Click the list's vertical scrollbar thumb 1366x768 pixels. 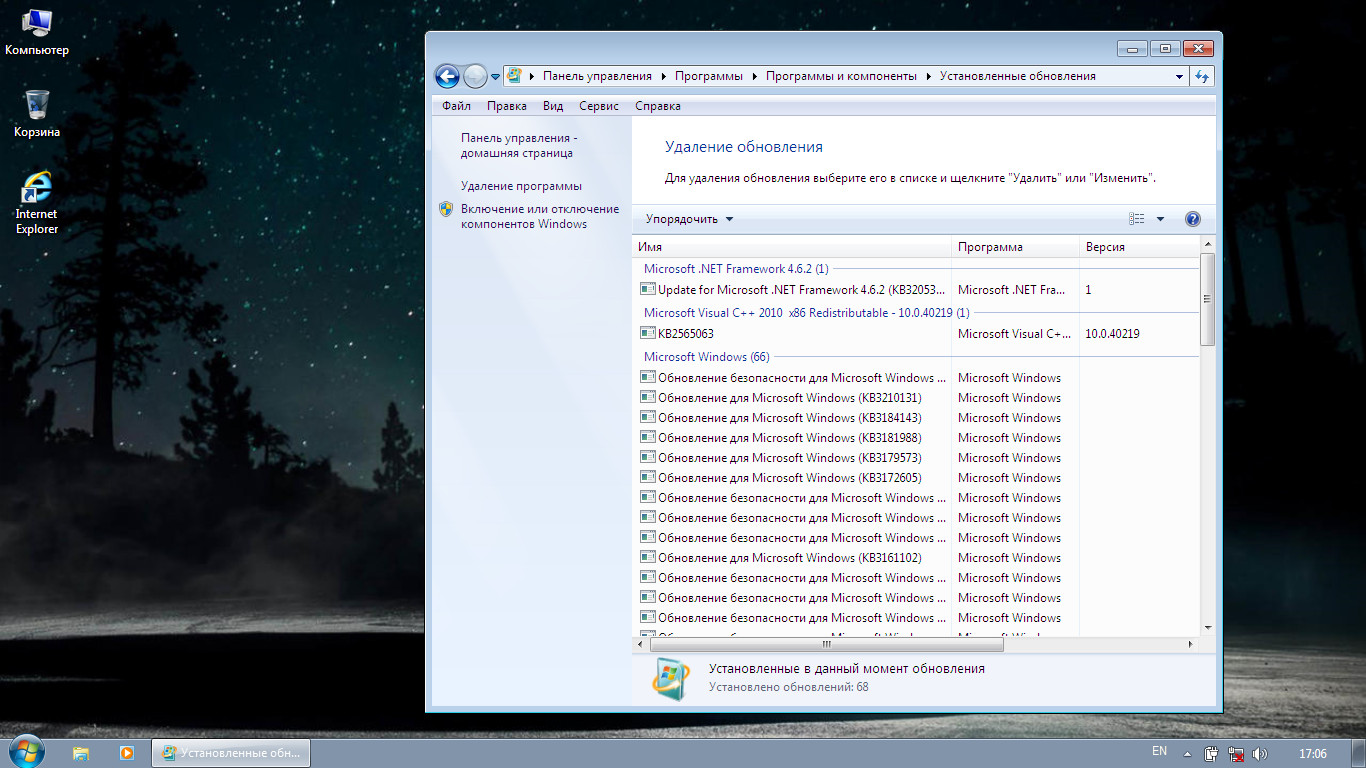pyautogui.click(x=1207, y=299)
